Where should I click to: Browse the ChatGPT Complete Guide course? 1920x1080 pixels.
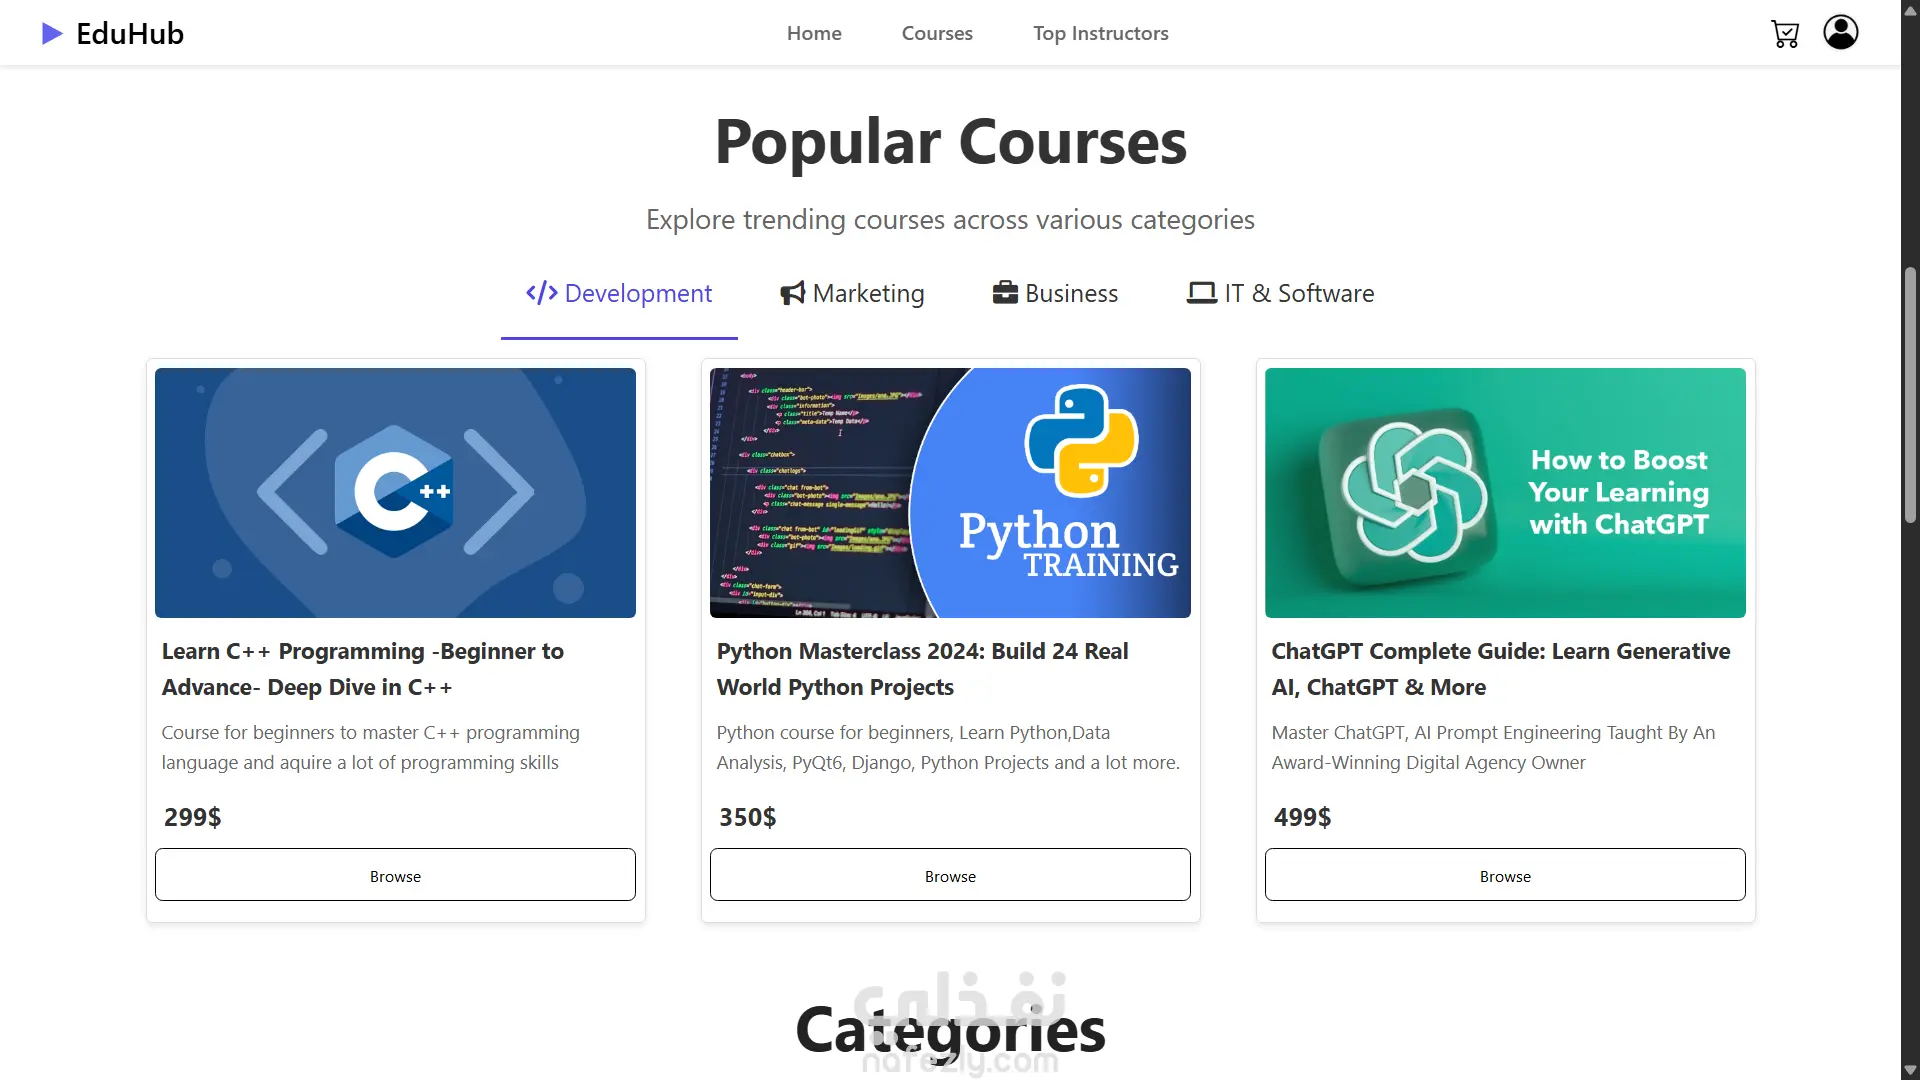click(1505, 875)
